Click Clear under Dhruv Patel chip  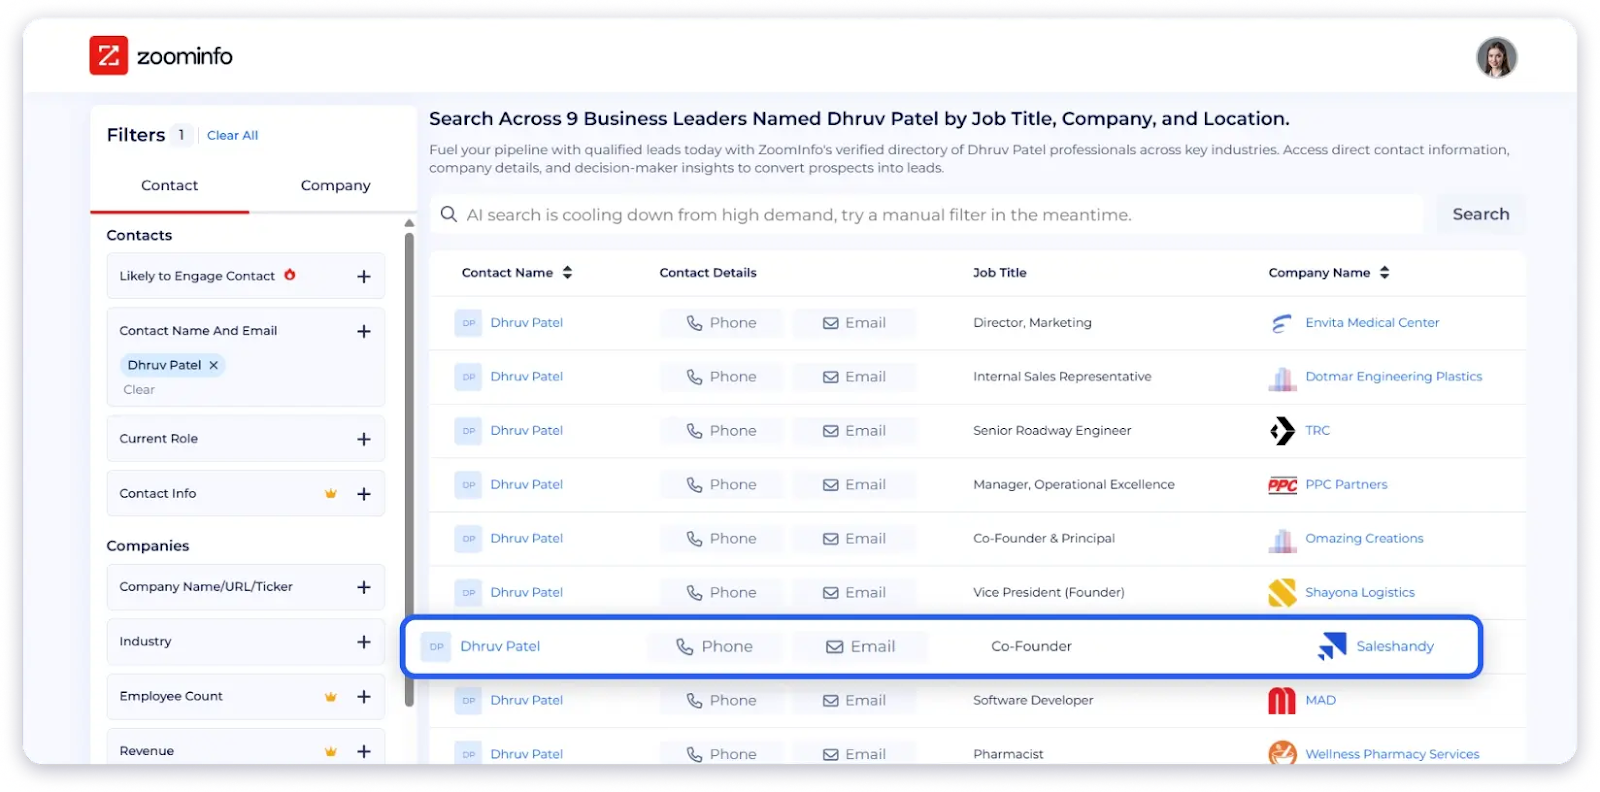coord(139,390)
